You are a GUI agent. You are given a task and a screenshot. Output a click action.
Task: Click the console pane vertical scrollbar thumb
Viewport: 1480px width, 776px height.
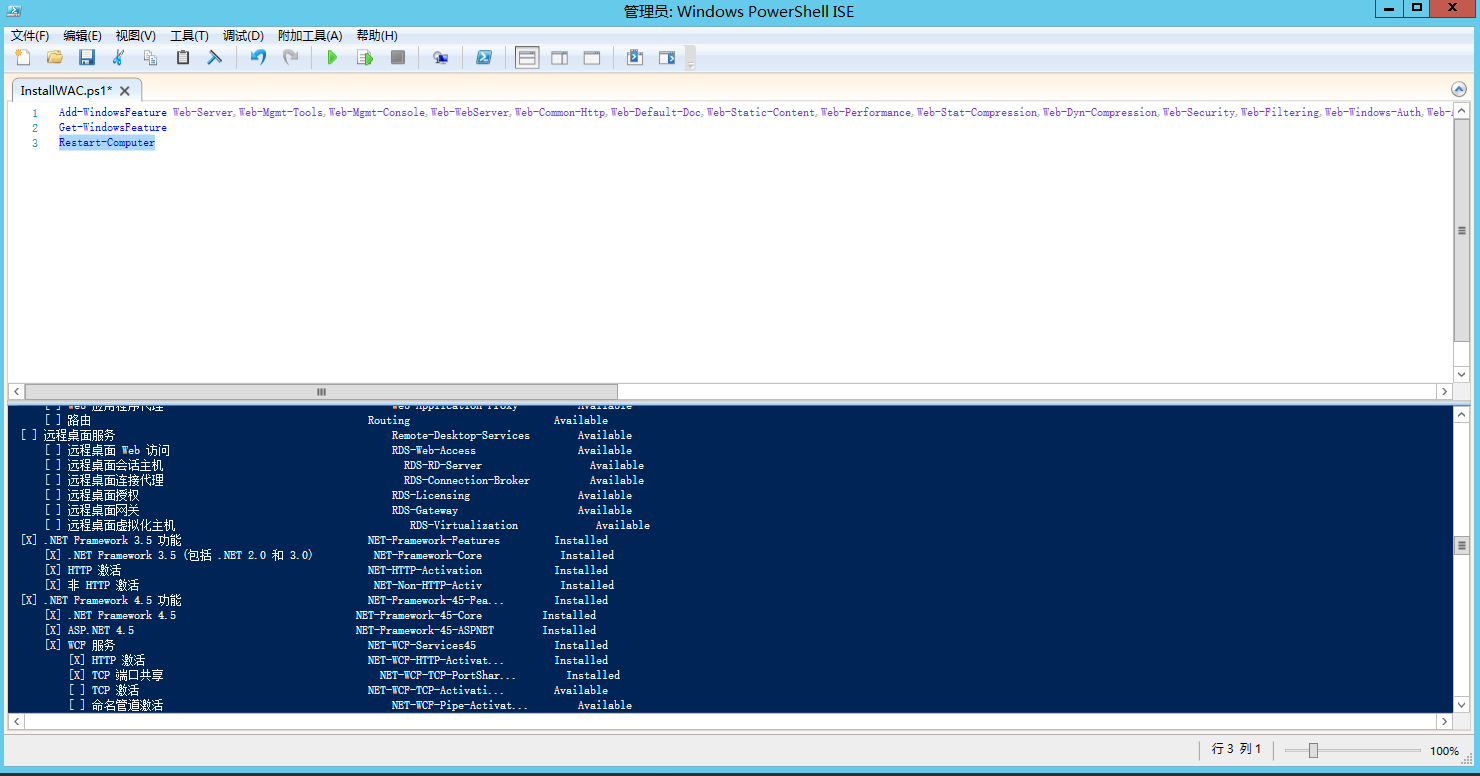(1462, 546)
